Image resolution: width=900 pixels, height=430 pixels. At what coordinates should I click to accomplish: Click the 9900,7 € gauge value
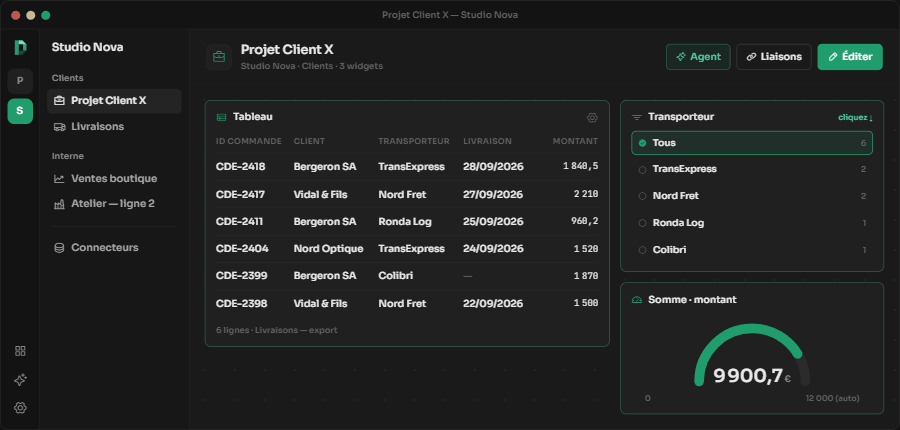point(752,376)
